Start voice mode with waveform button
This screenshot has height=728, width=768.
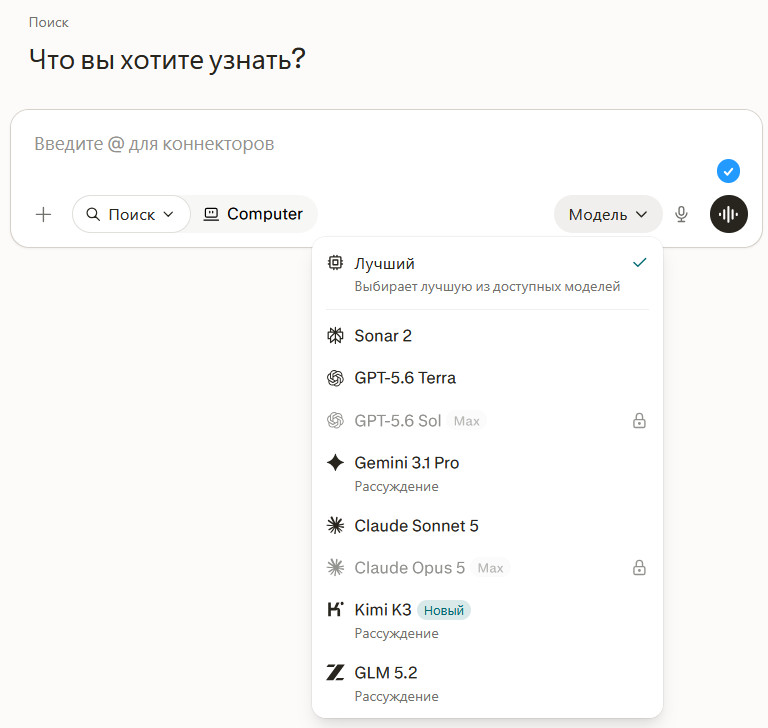coord(729,214)
